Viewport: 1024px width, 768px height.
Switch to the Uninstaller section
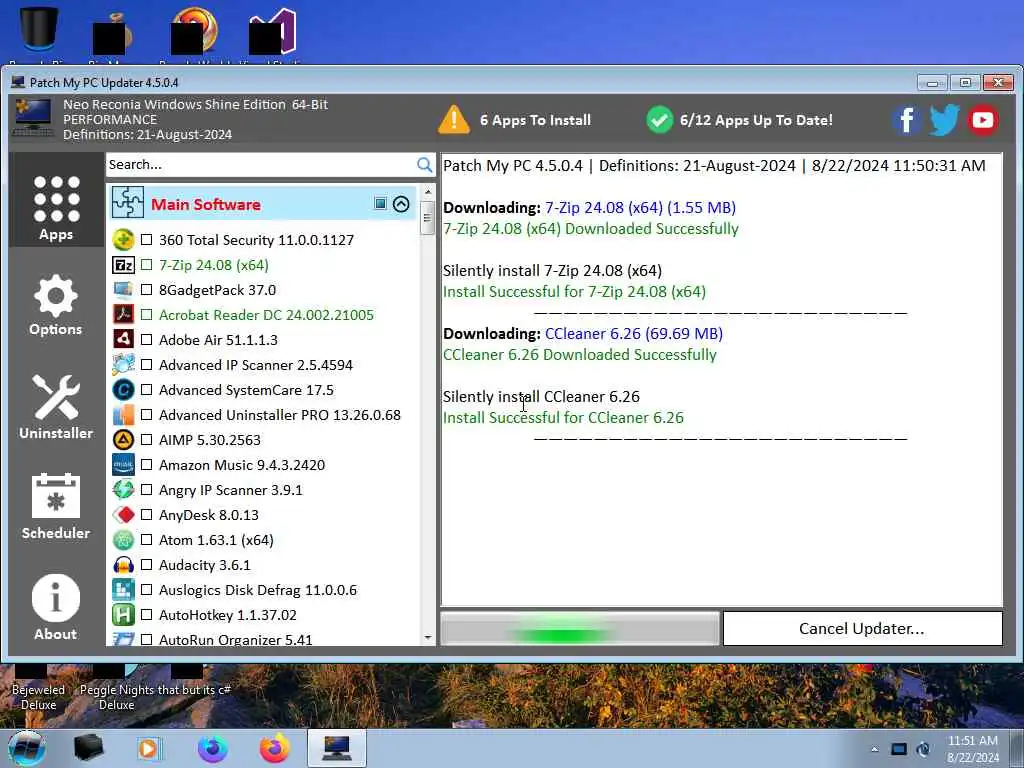click(56, 408)
